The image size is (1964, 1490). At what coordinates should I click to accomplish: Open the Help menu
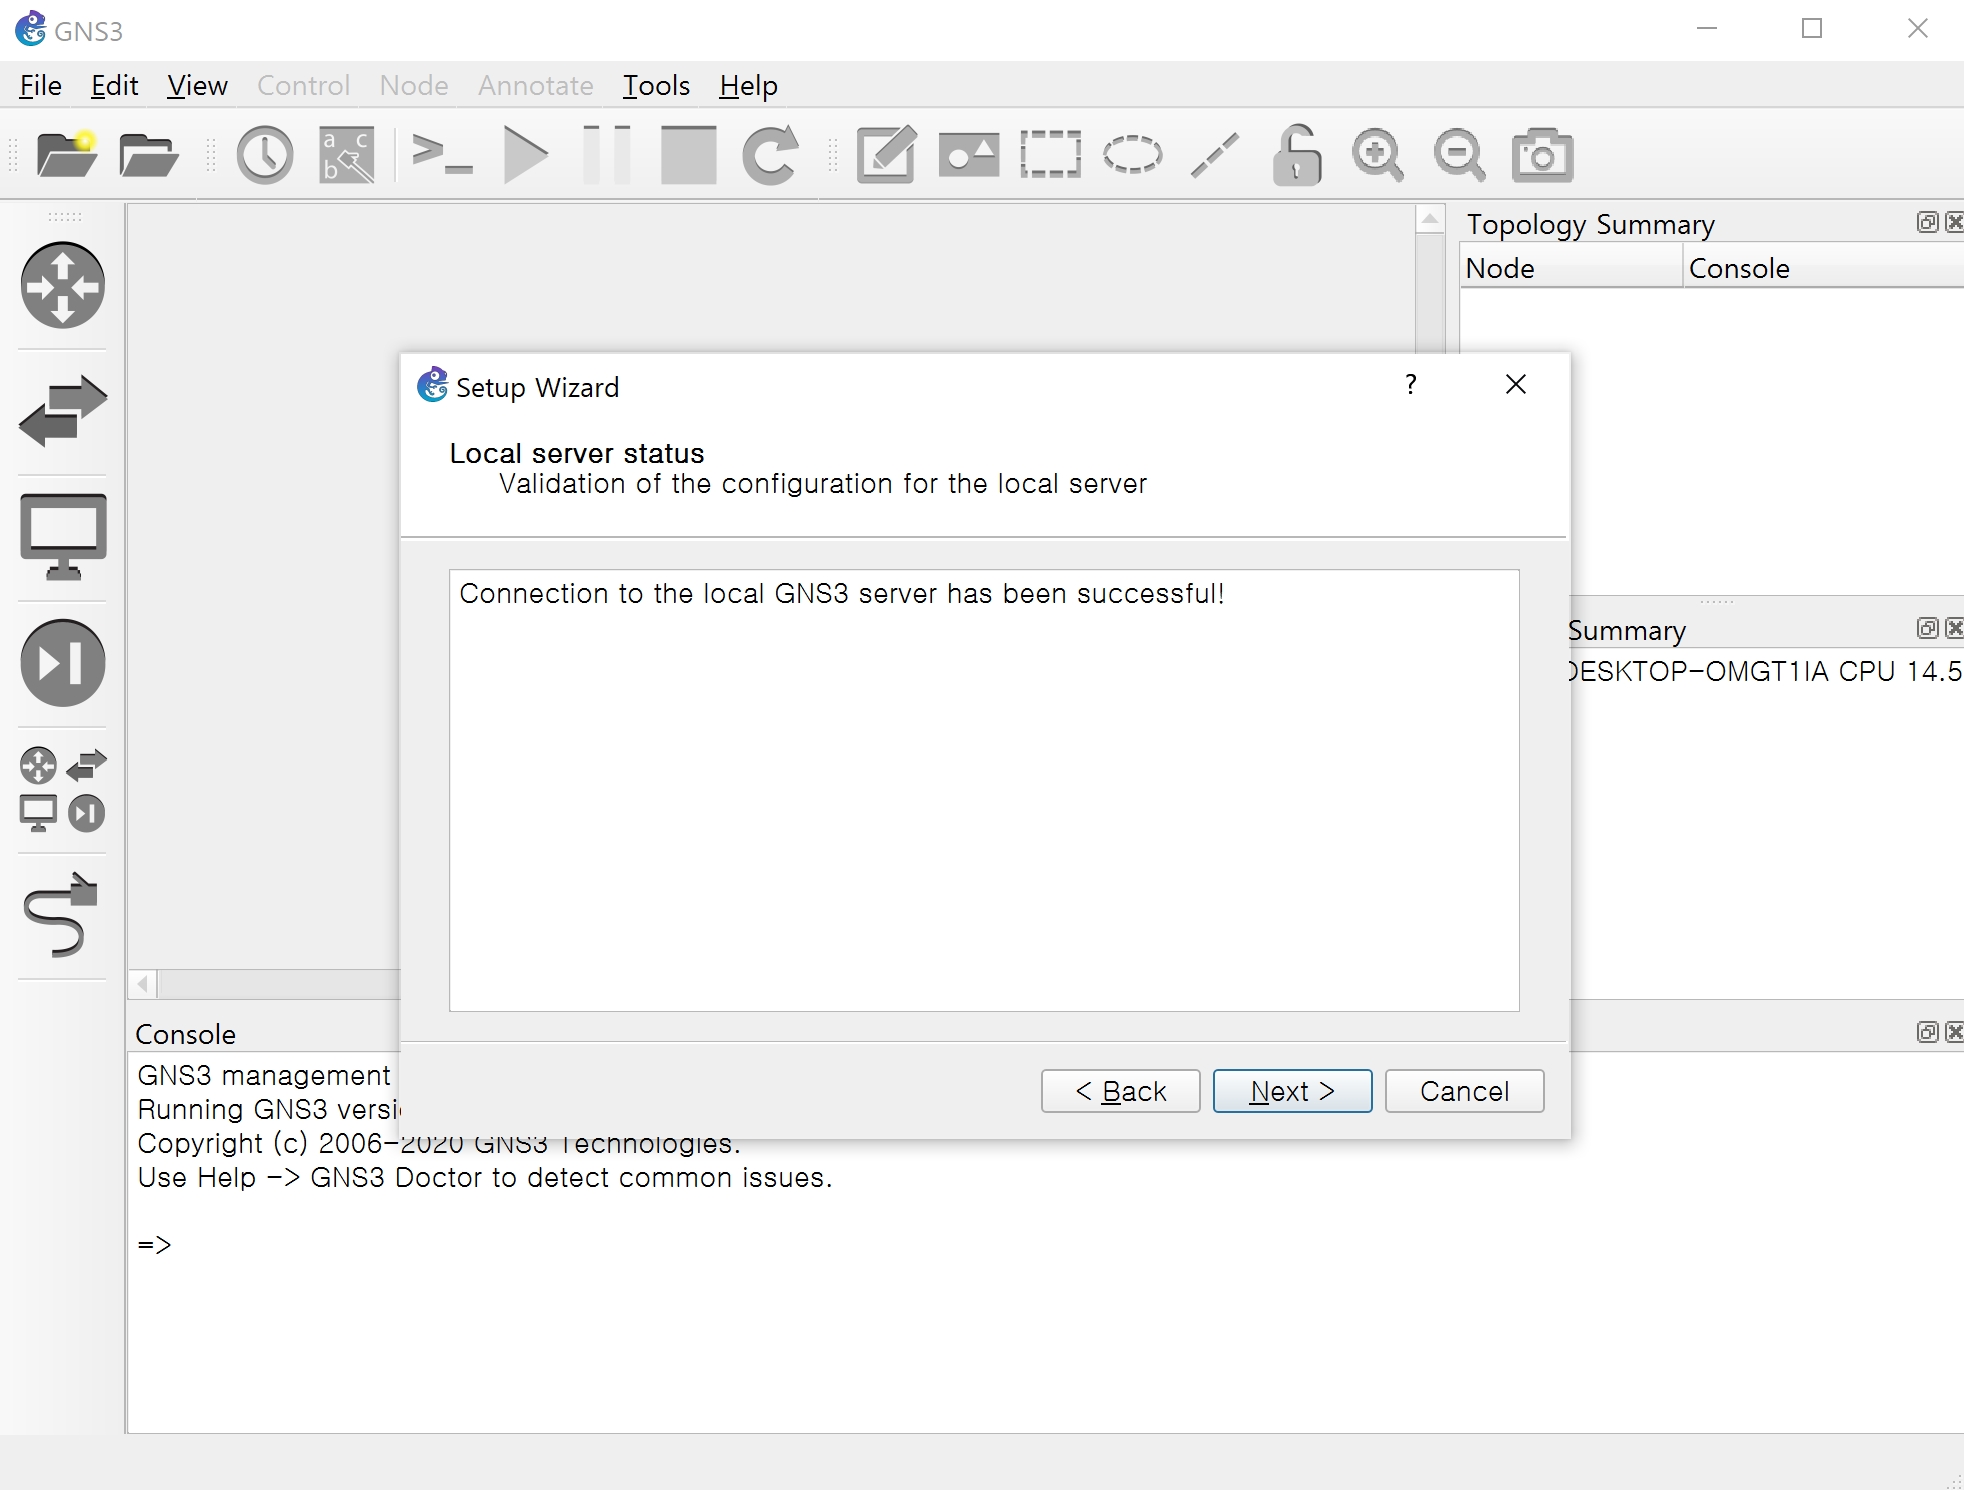click(x=748, y=86)
